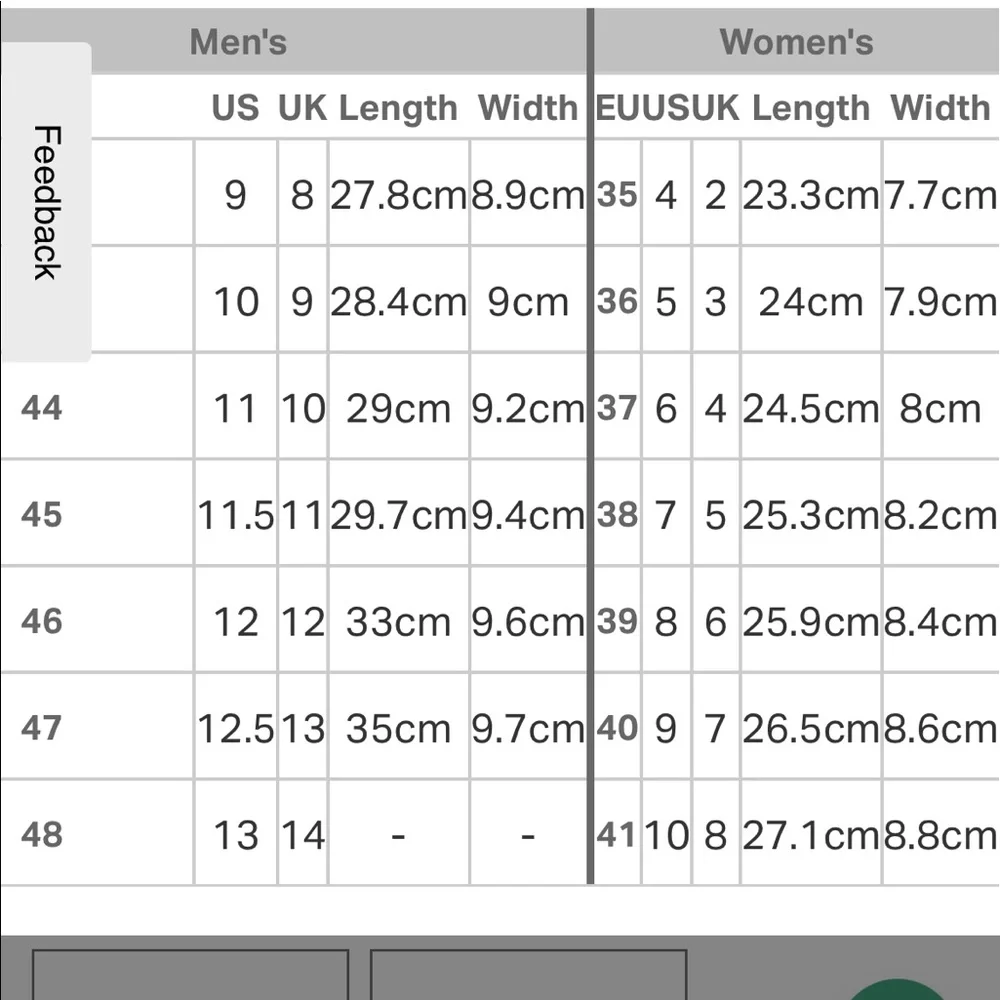This screenshot has width=1000, height=1000.
Task: Click the women's Width column heading
Action: [940, 108]
